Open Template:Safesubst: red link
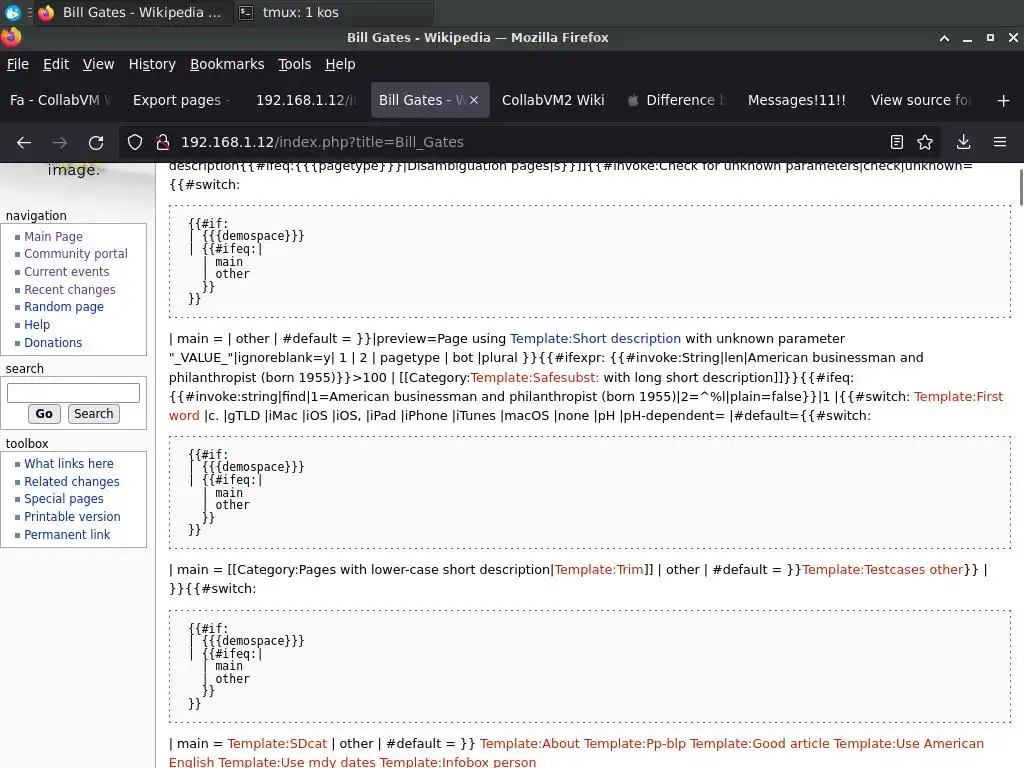The image size is (1024, 768). click(x=534, y=377)
